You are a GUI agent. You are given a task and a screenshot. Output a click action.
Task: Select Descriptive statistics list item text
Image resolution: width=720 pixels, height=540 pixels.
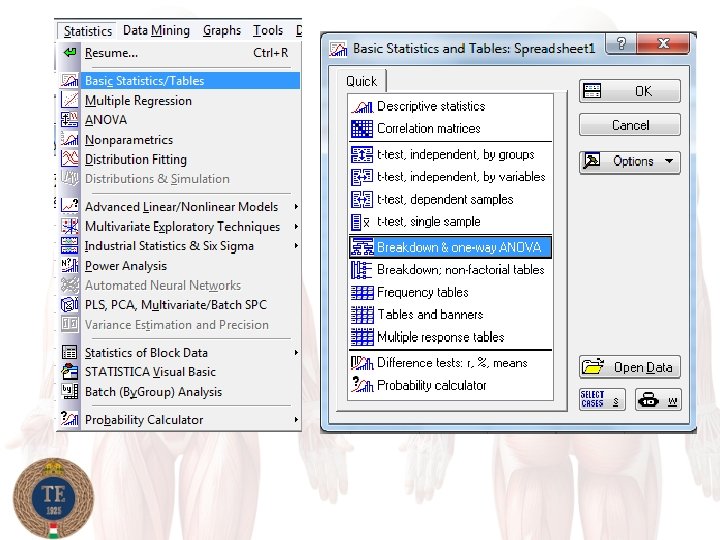coord(431,107)
